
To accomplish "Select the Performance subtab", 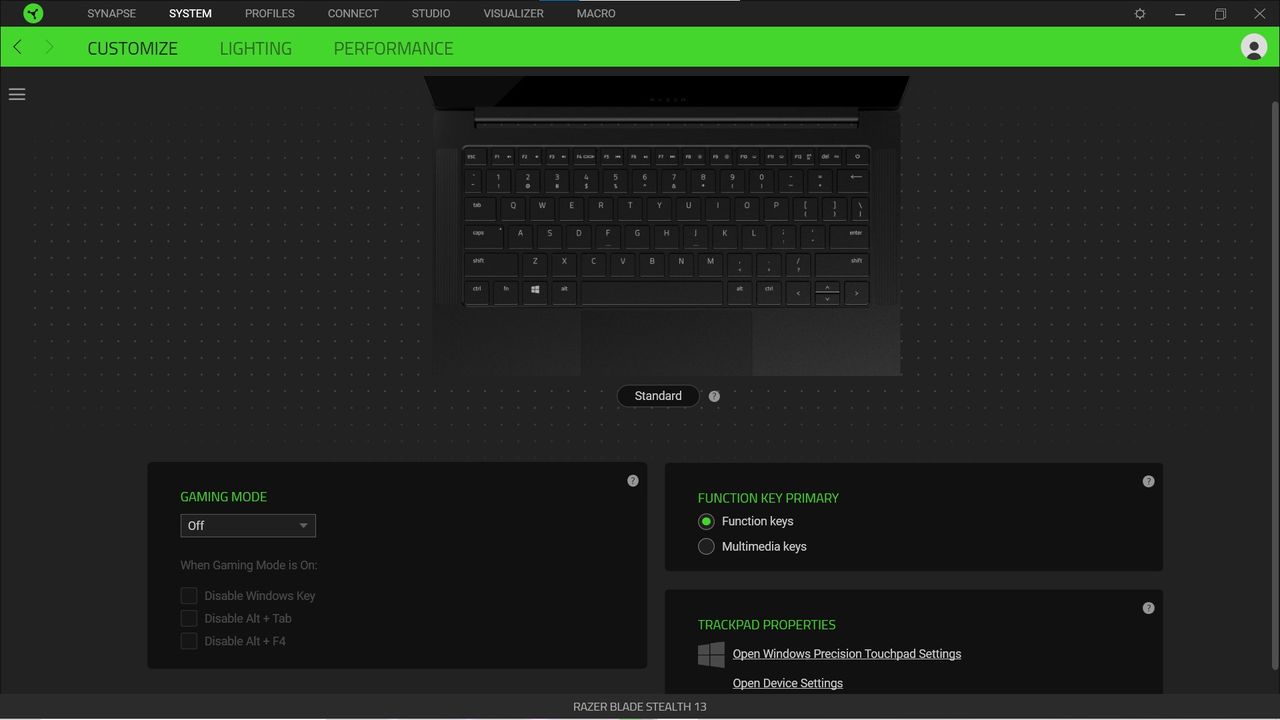I will (393, 48).
